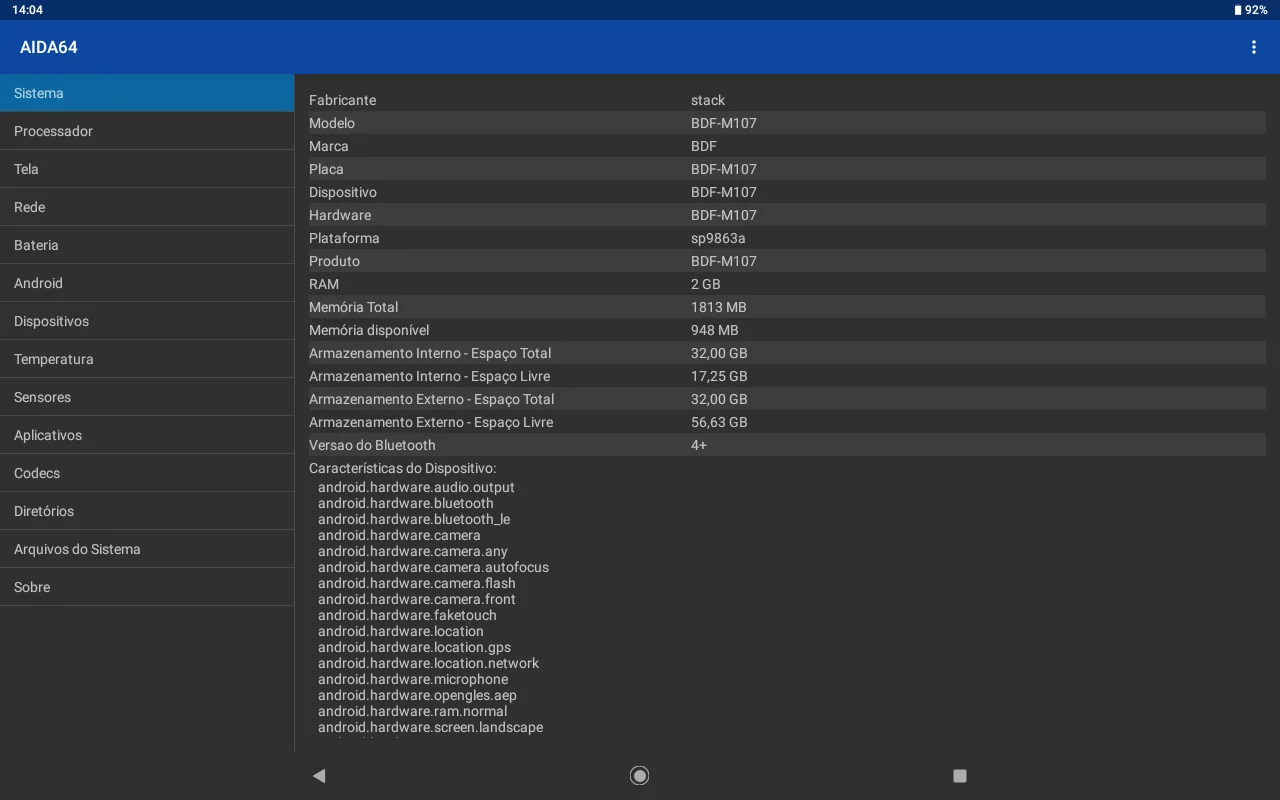This screenshot has height=800, width=1280.
Task: Click the Versao do Bluetooth value '4+'
Action: pyautogui.click(x=699, y=445)
